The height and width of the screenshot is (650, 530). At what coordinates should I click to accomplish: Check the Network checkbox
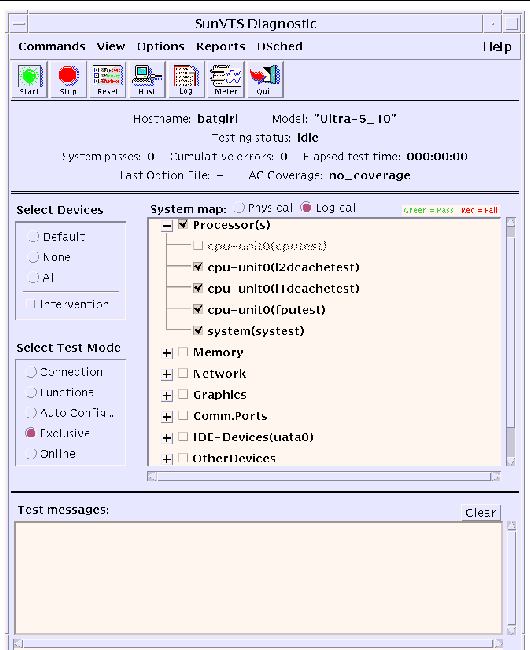[x=183, y=373]
